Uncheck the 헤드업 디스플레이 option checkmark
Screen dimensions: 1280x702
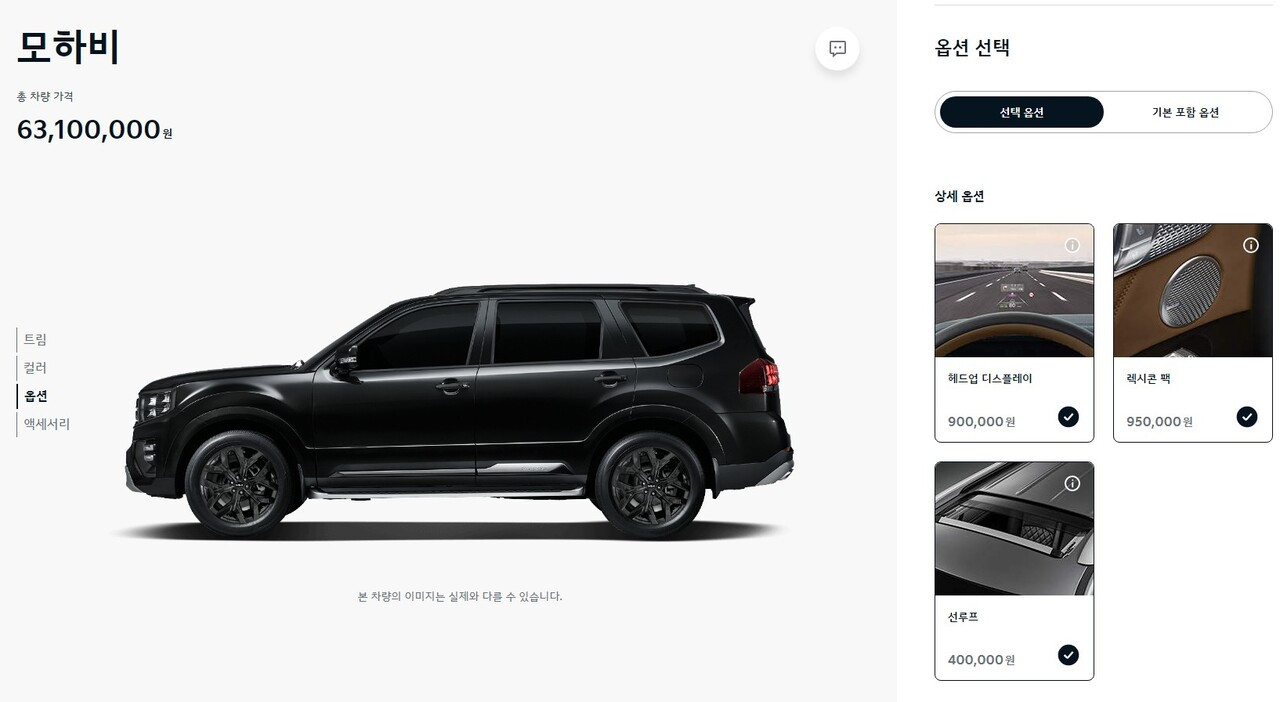click(1068, 417)
